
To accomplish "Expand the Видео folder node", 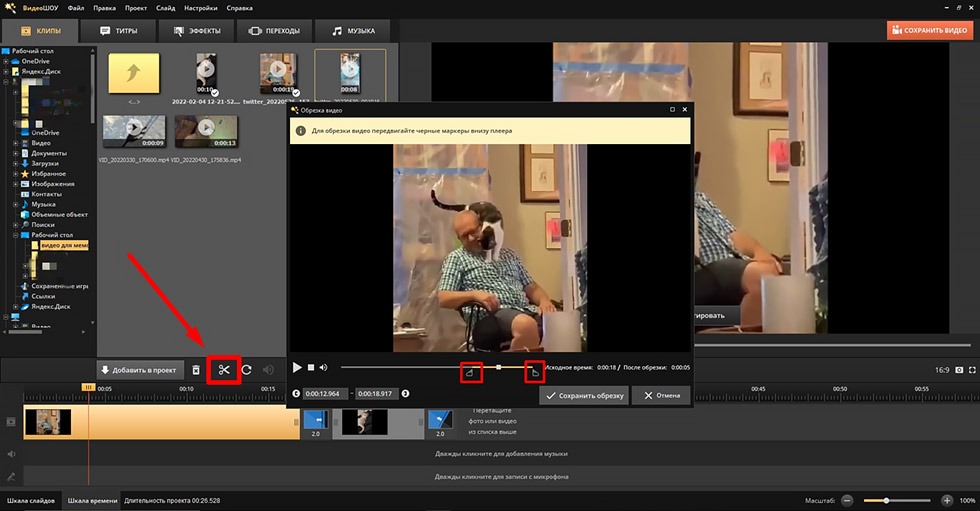I will [x=16, y=143].
